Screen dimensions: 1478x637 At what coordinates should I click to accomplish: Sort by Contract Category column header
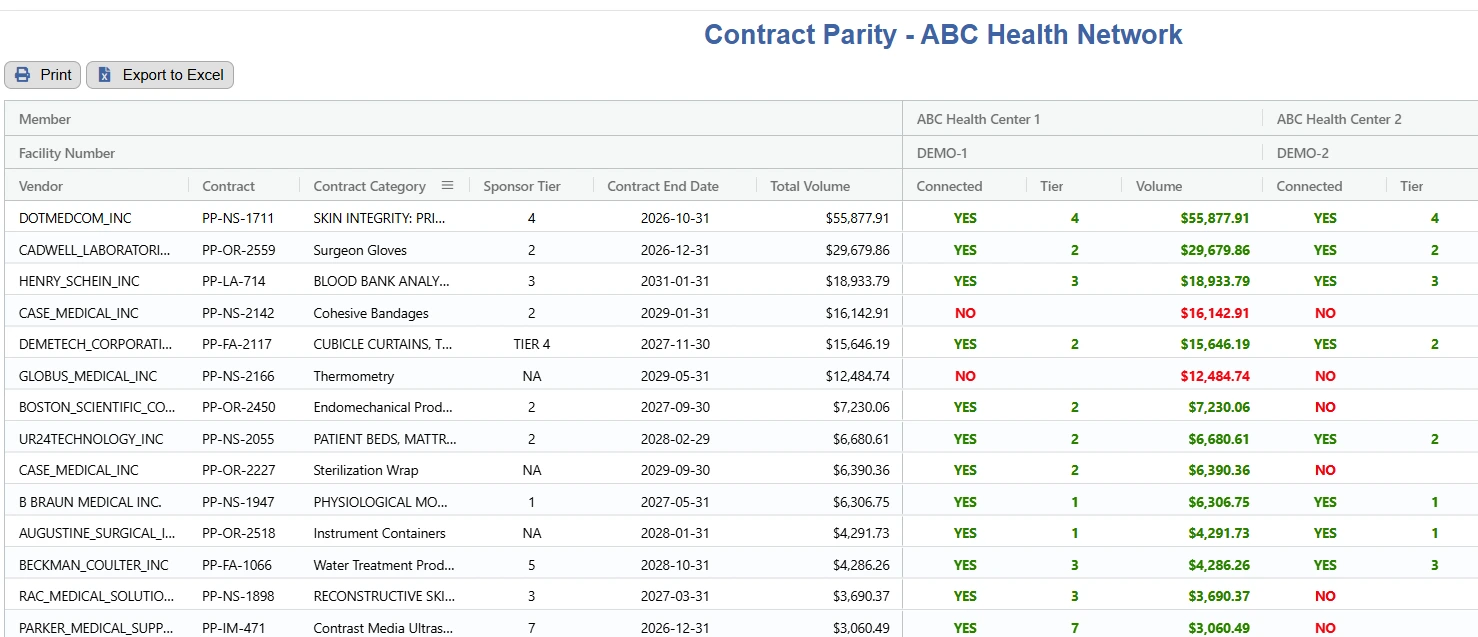click(x=369, y=186)
